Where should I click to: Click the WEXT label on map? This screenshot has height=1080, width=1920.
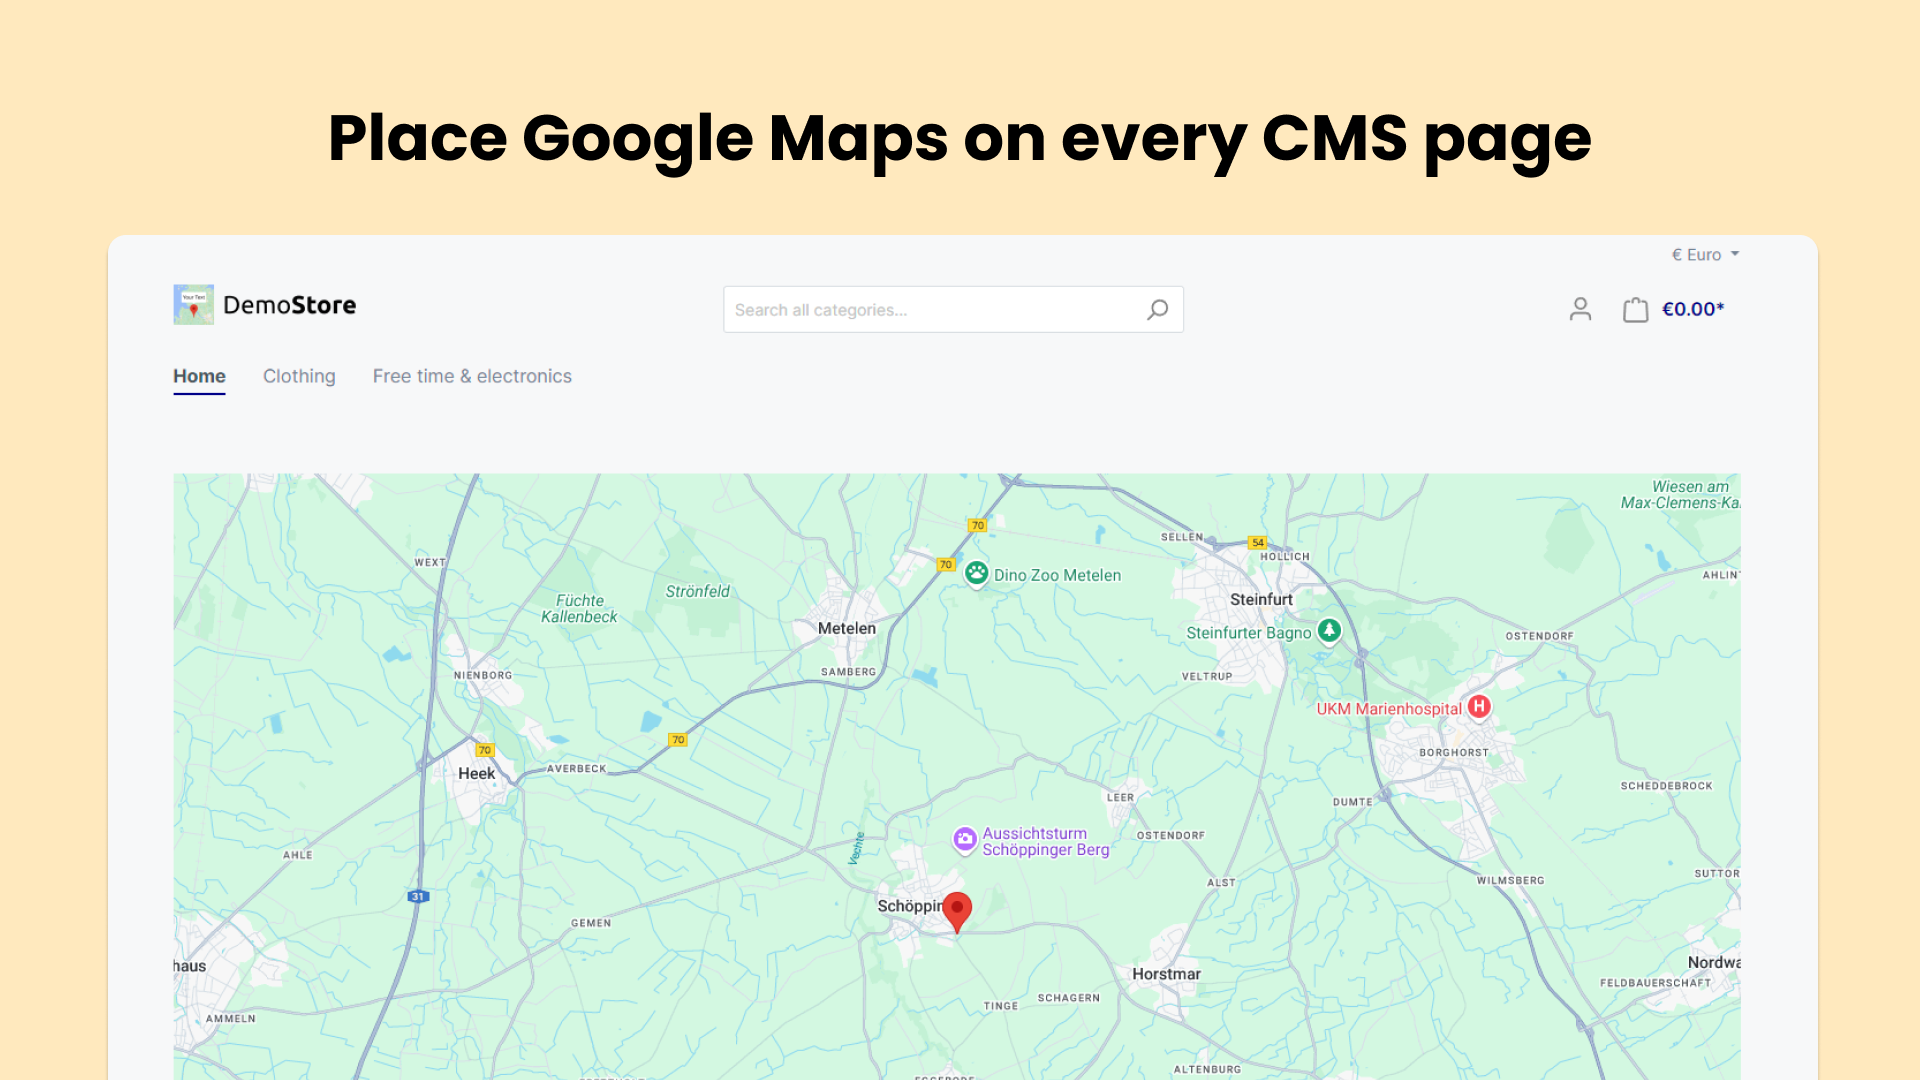tap(430, 562)
